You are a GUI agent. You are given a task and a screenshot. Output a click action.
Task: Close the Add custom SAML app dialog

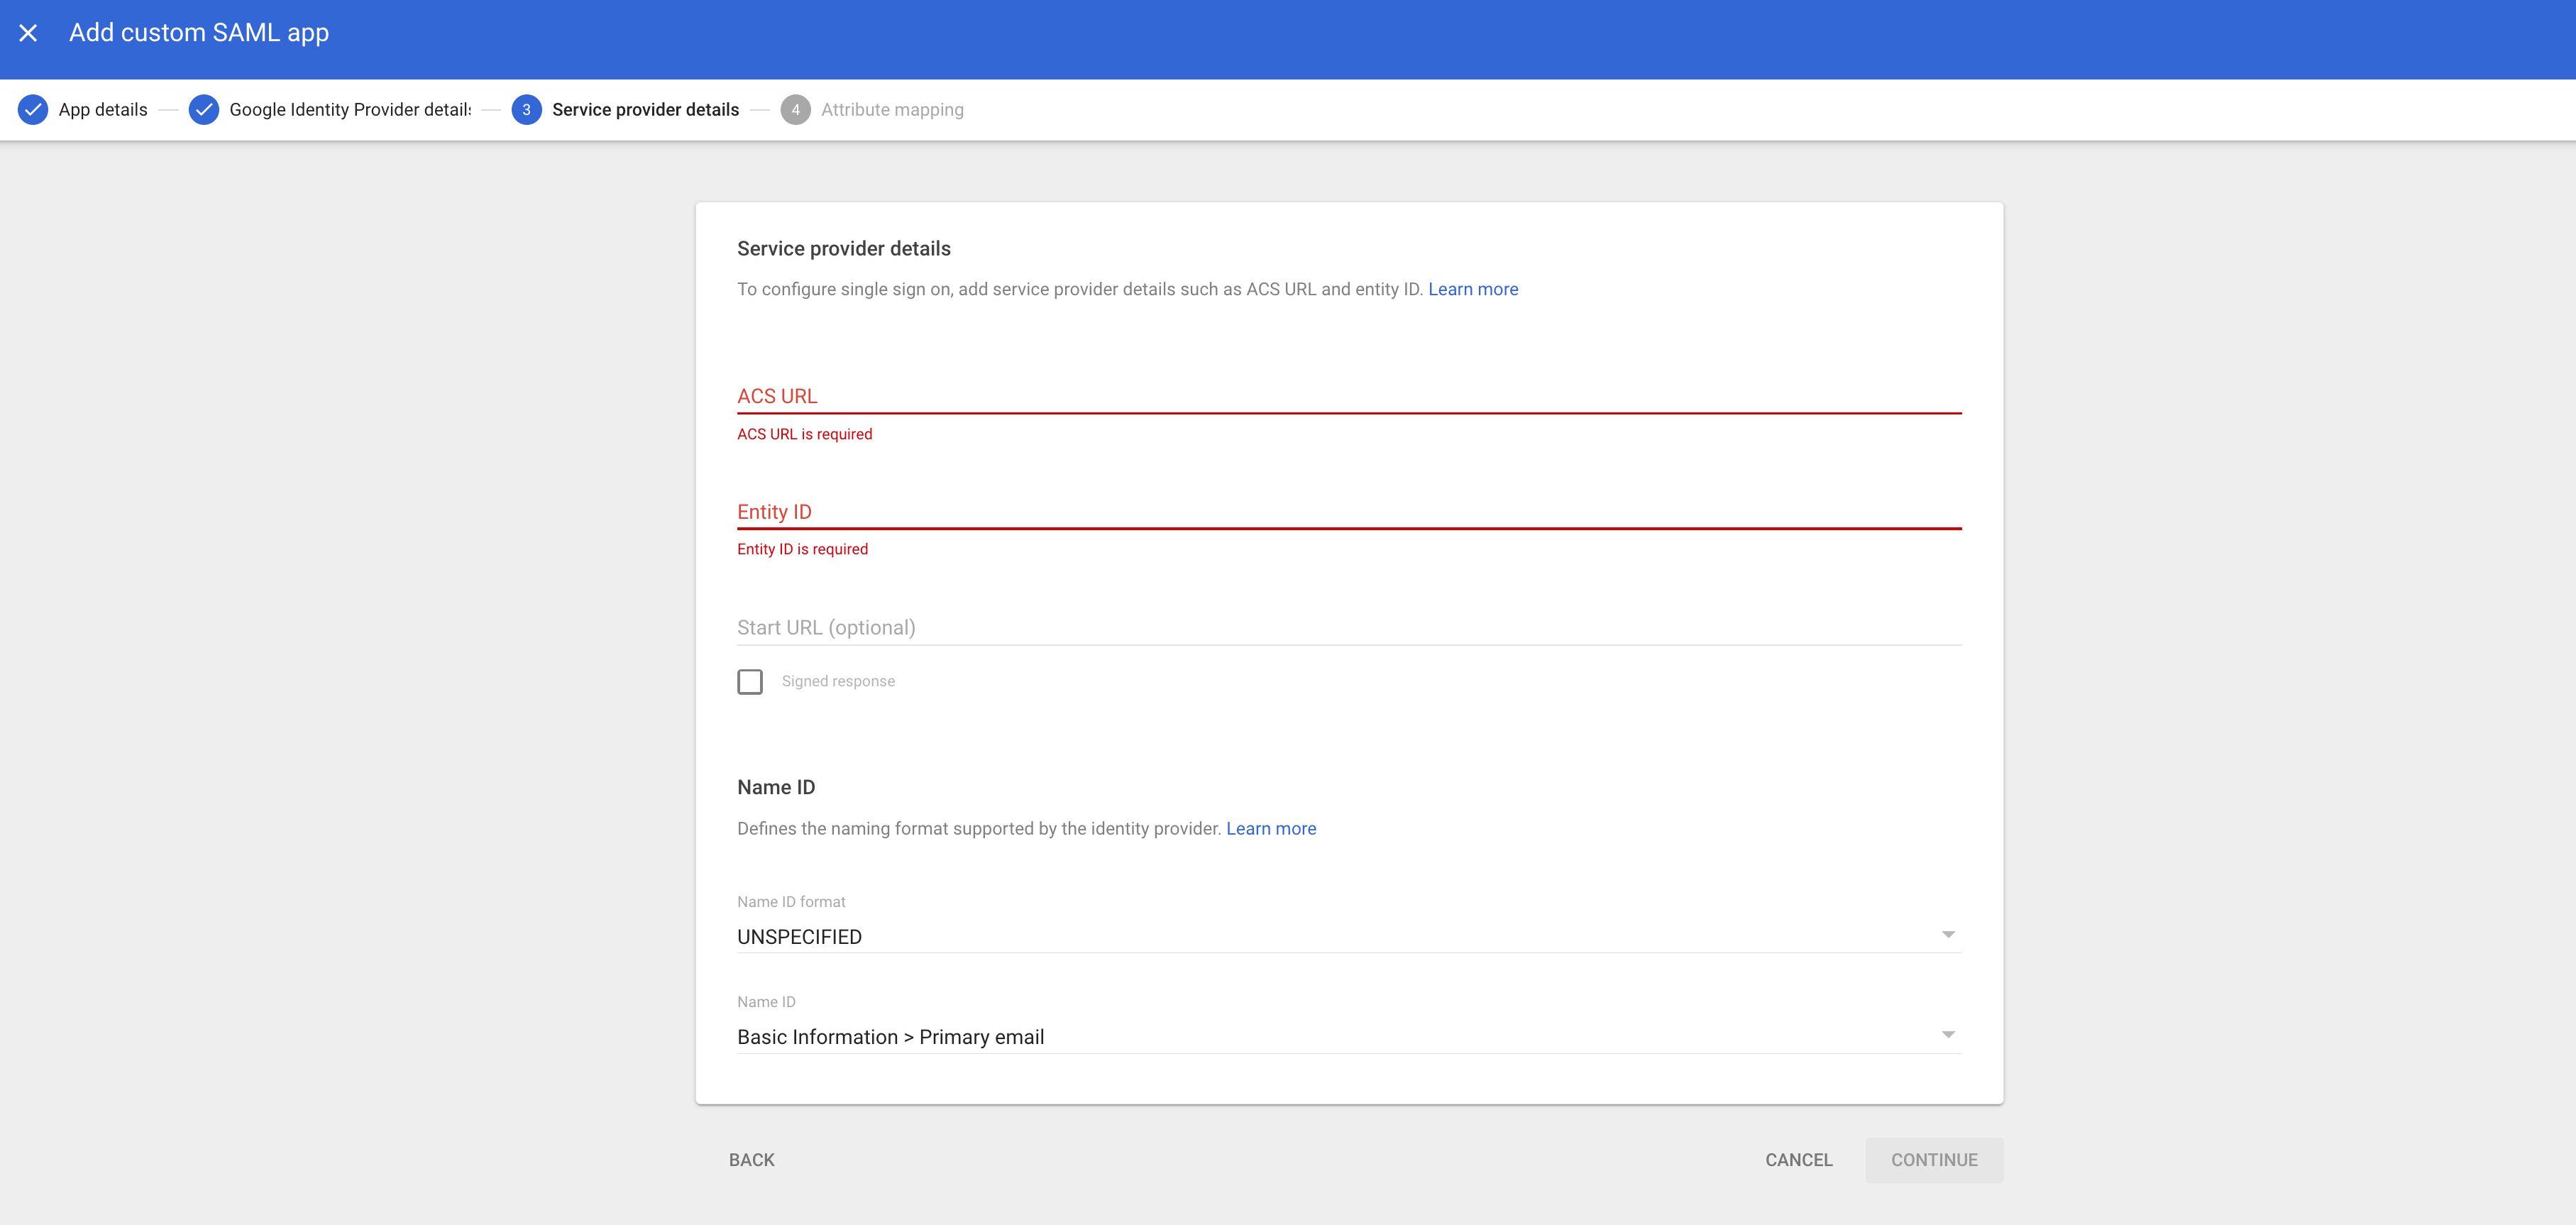tap(28, 33)
